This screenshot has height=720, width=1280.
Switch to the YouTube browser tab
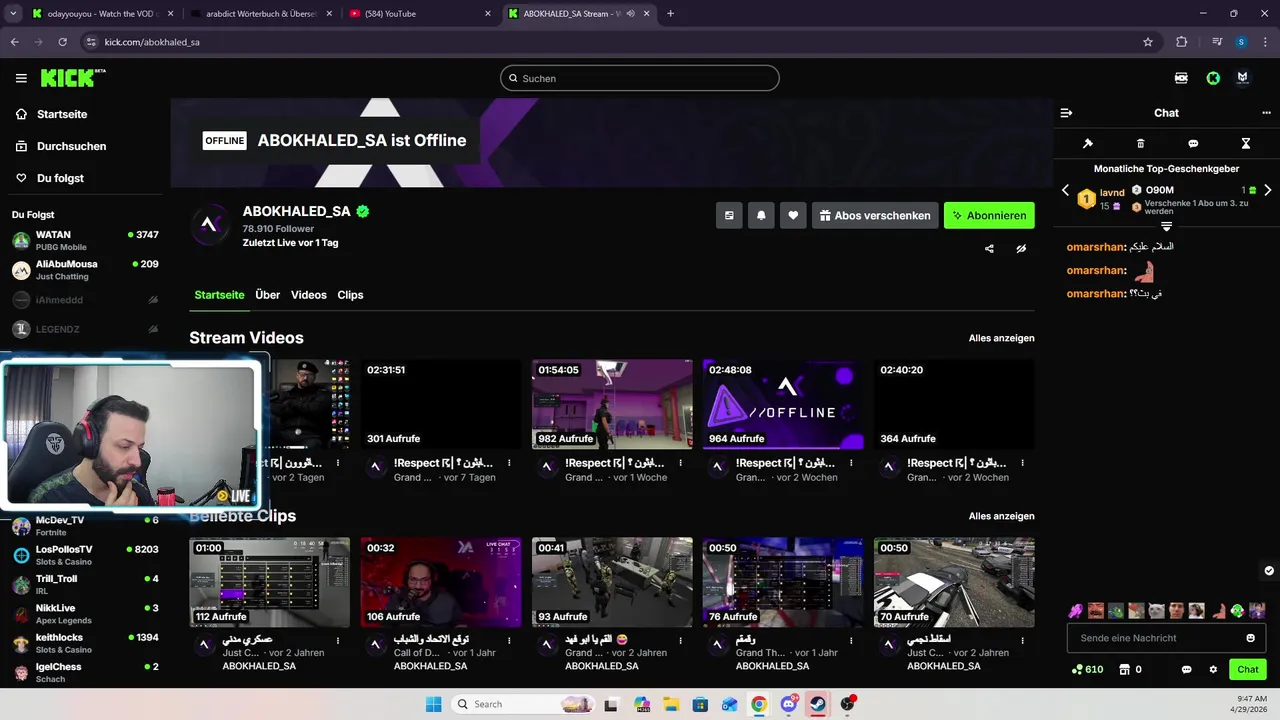[418, 14]
